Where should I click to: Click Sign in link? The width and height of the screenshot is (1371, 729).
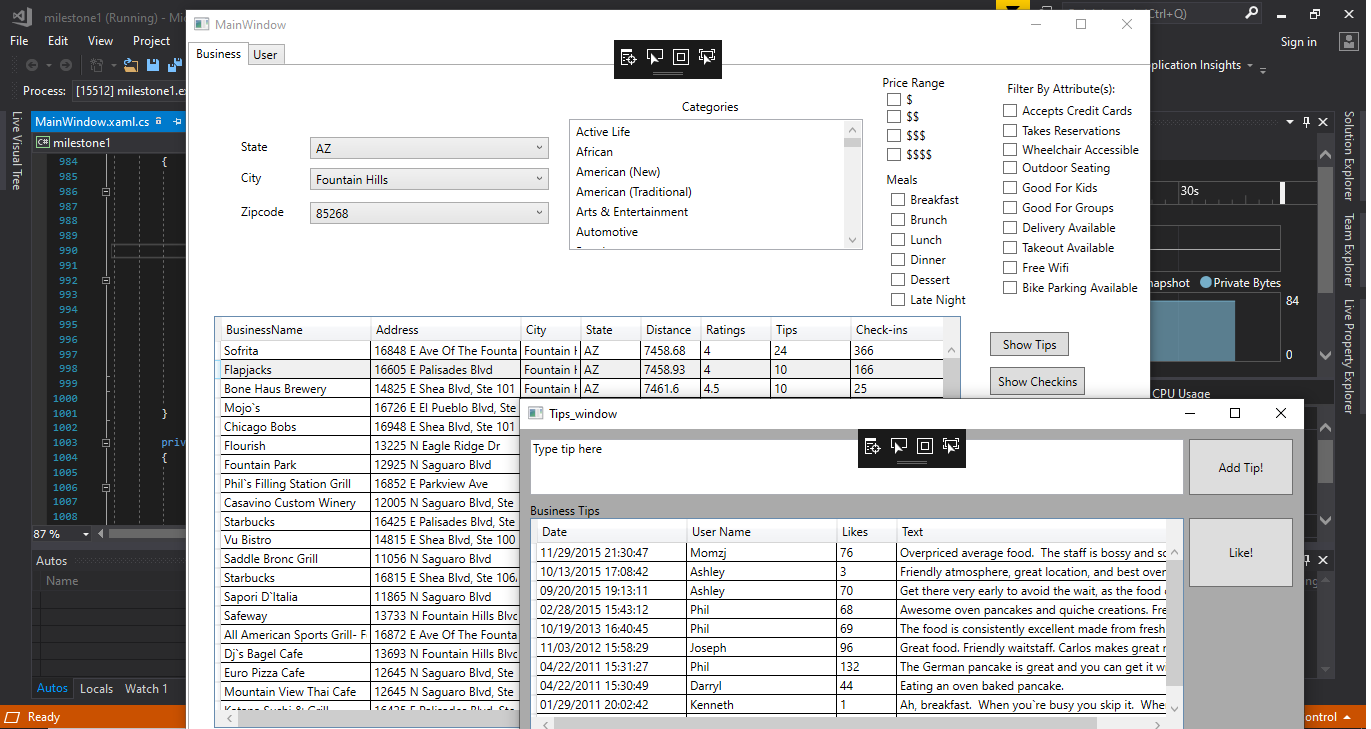[1298, 42]
